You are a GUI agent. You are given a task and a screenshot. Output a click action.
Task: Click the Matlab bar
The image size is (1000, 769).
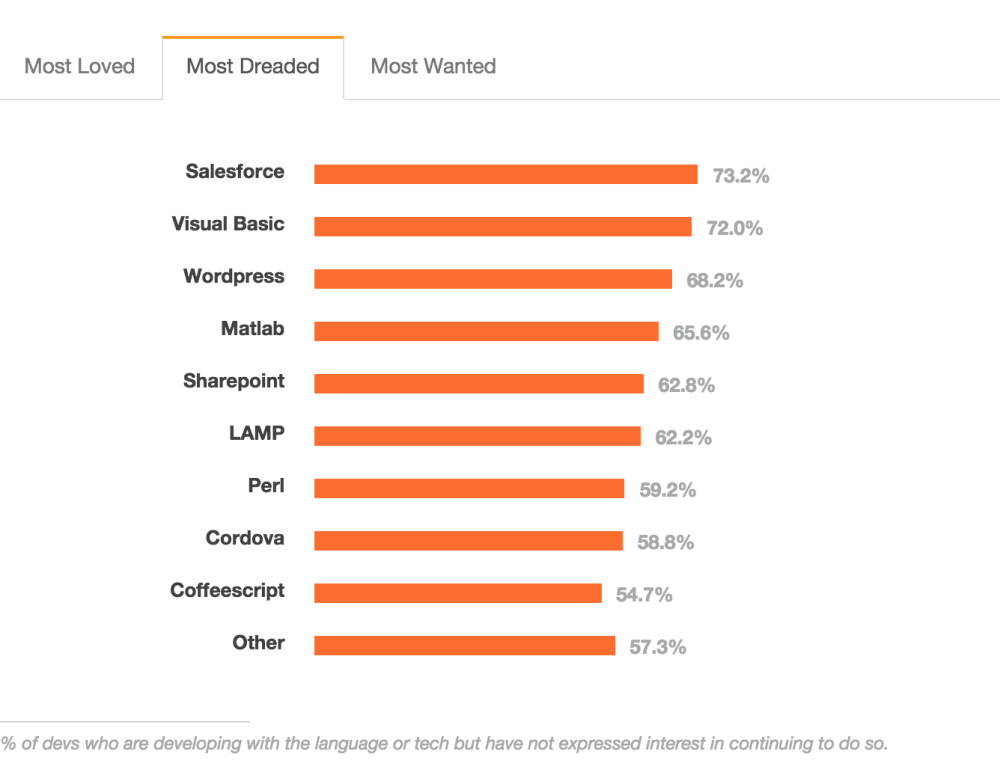486,331
